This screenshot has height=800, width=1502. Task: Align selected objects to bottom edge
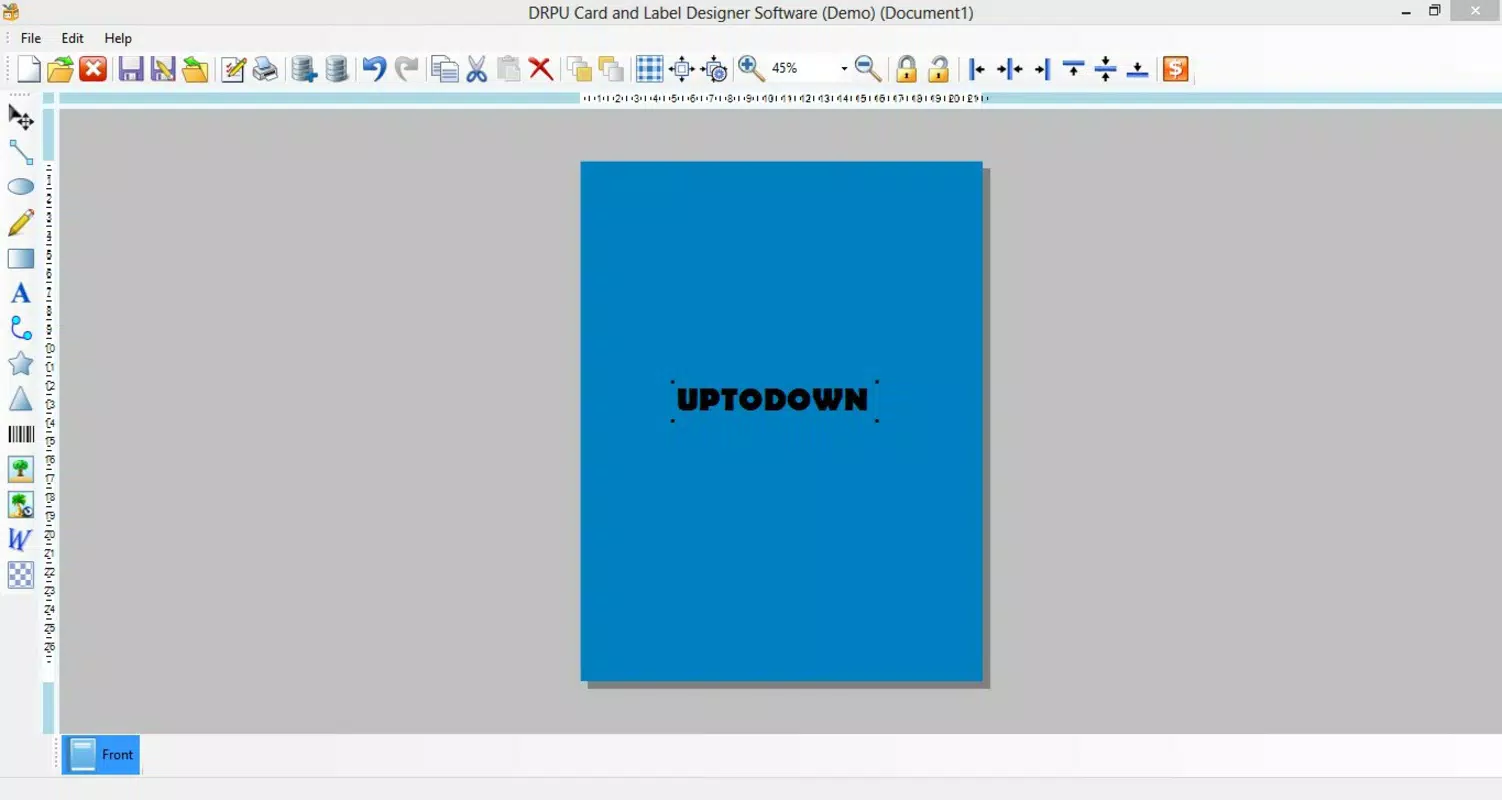click(x=1137, y=69)
